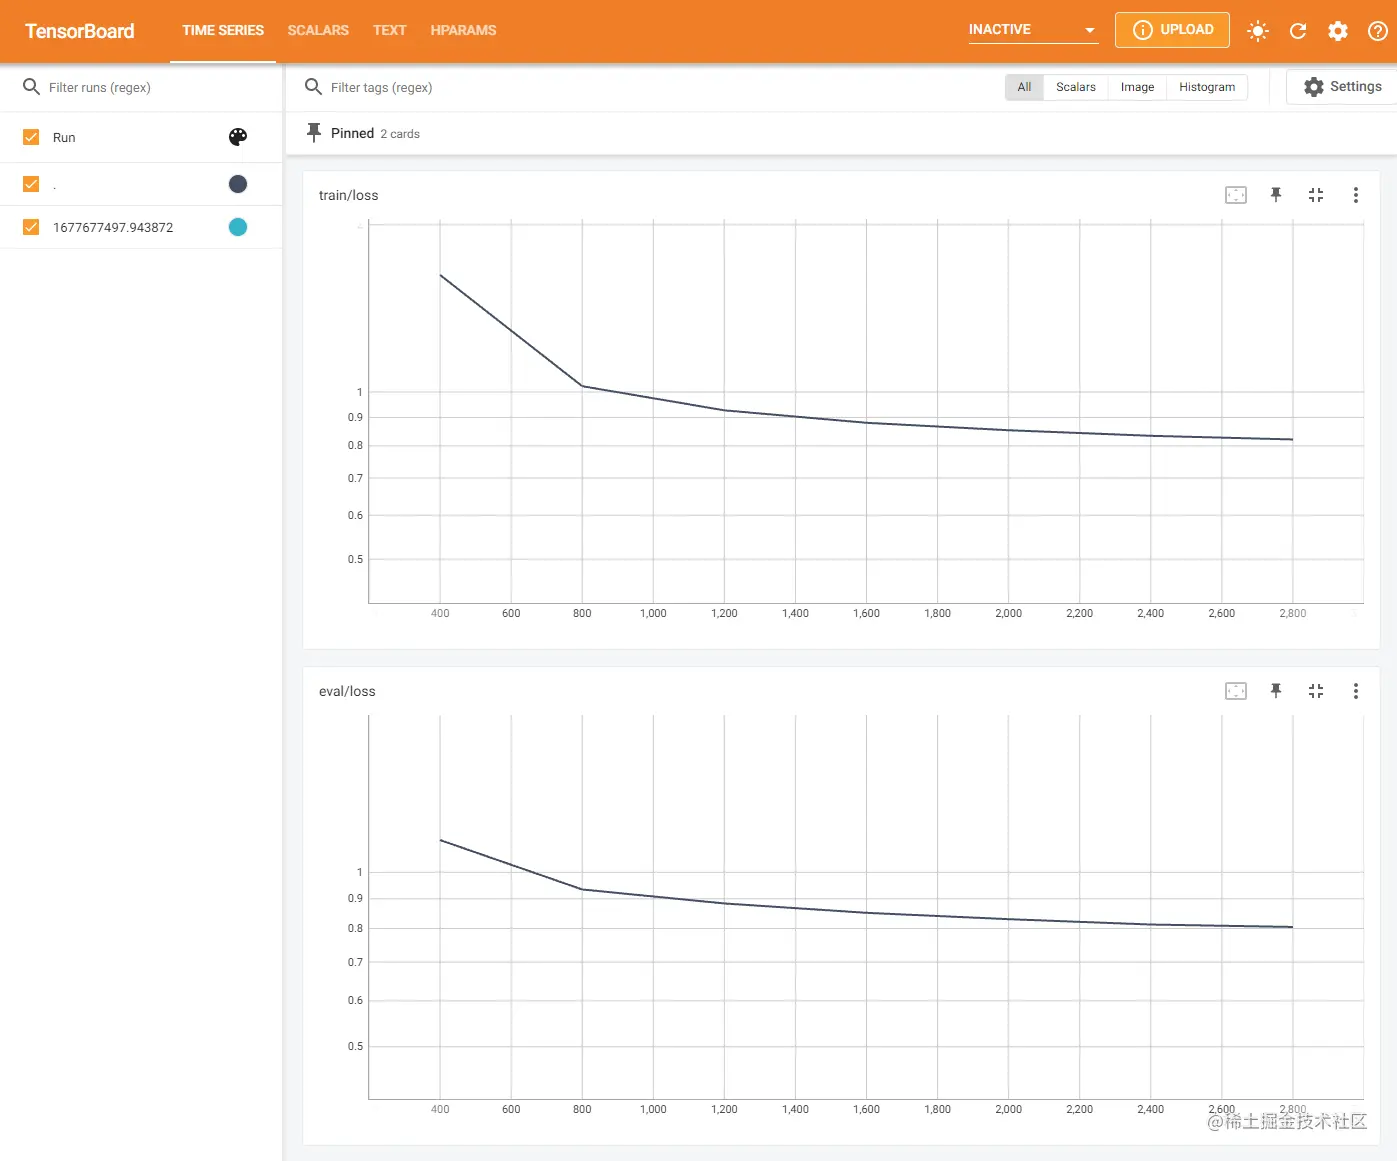Click the train/loss card title
1397x1161 pixels.
point(348,195)
